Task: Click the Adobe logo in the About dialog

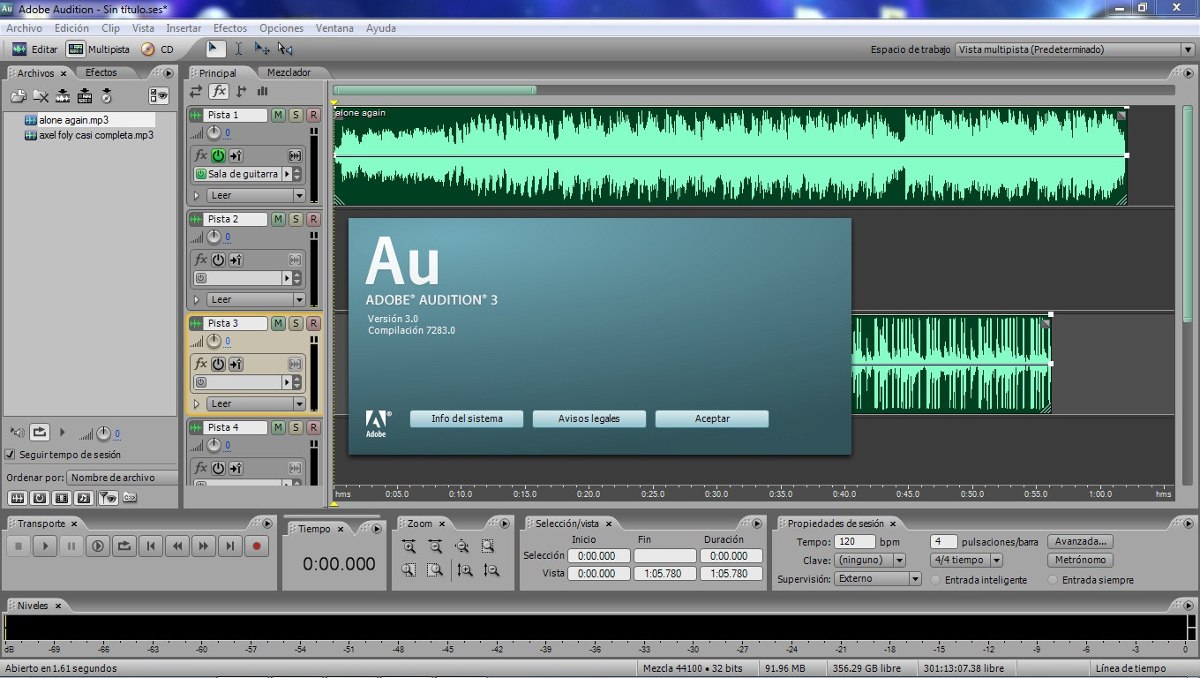Action: click(376, 424)
